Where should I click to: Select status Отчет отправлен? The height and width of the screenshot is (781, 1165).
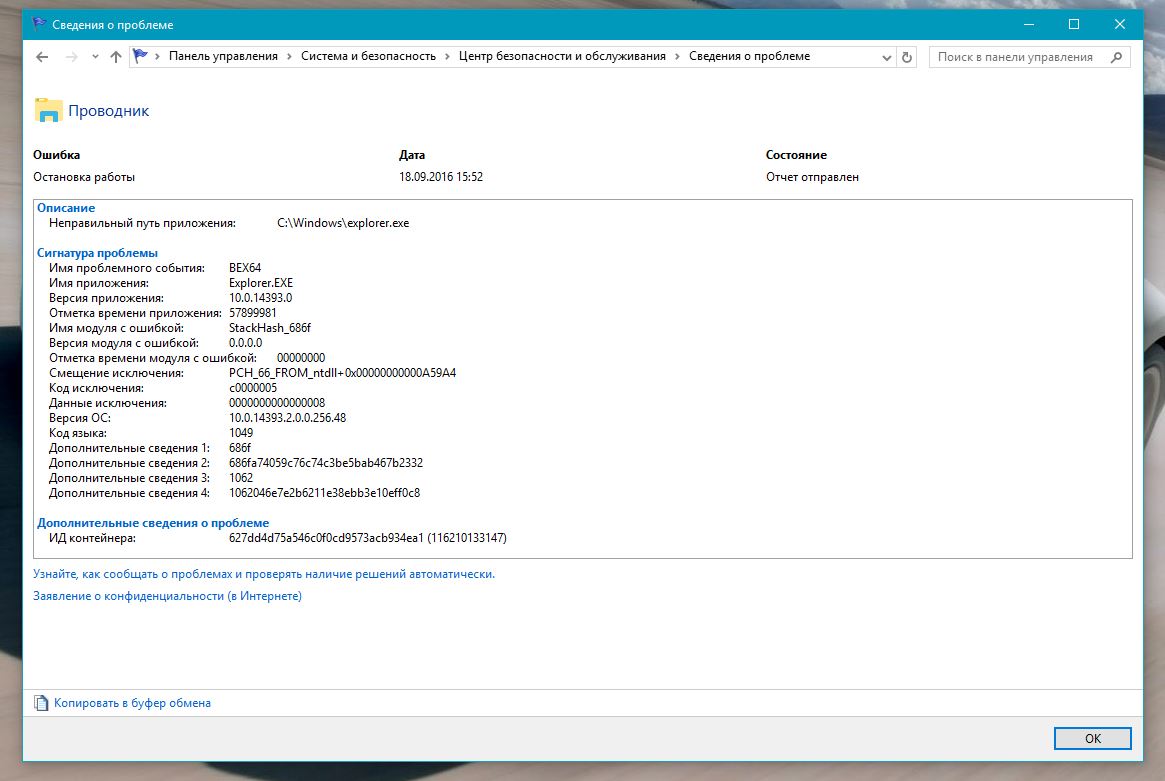click(812, 177)
